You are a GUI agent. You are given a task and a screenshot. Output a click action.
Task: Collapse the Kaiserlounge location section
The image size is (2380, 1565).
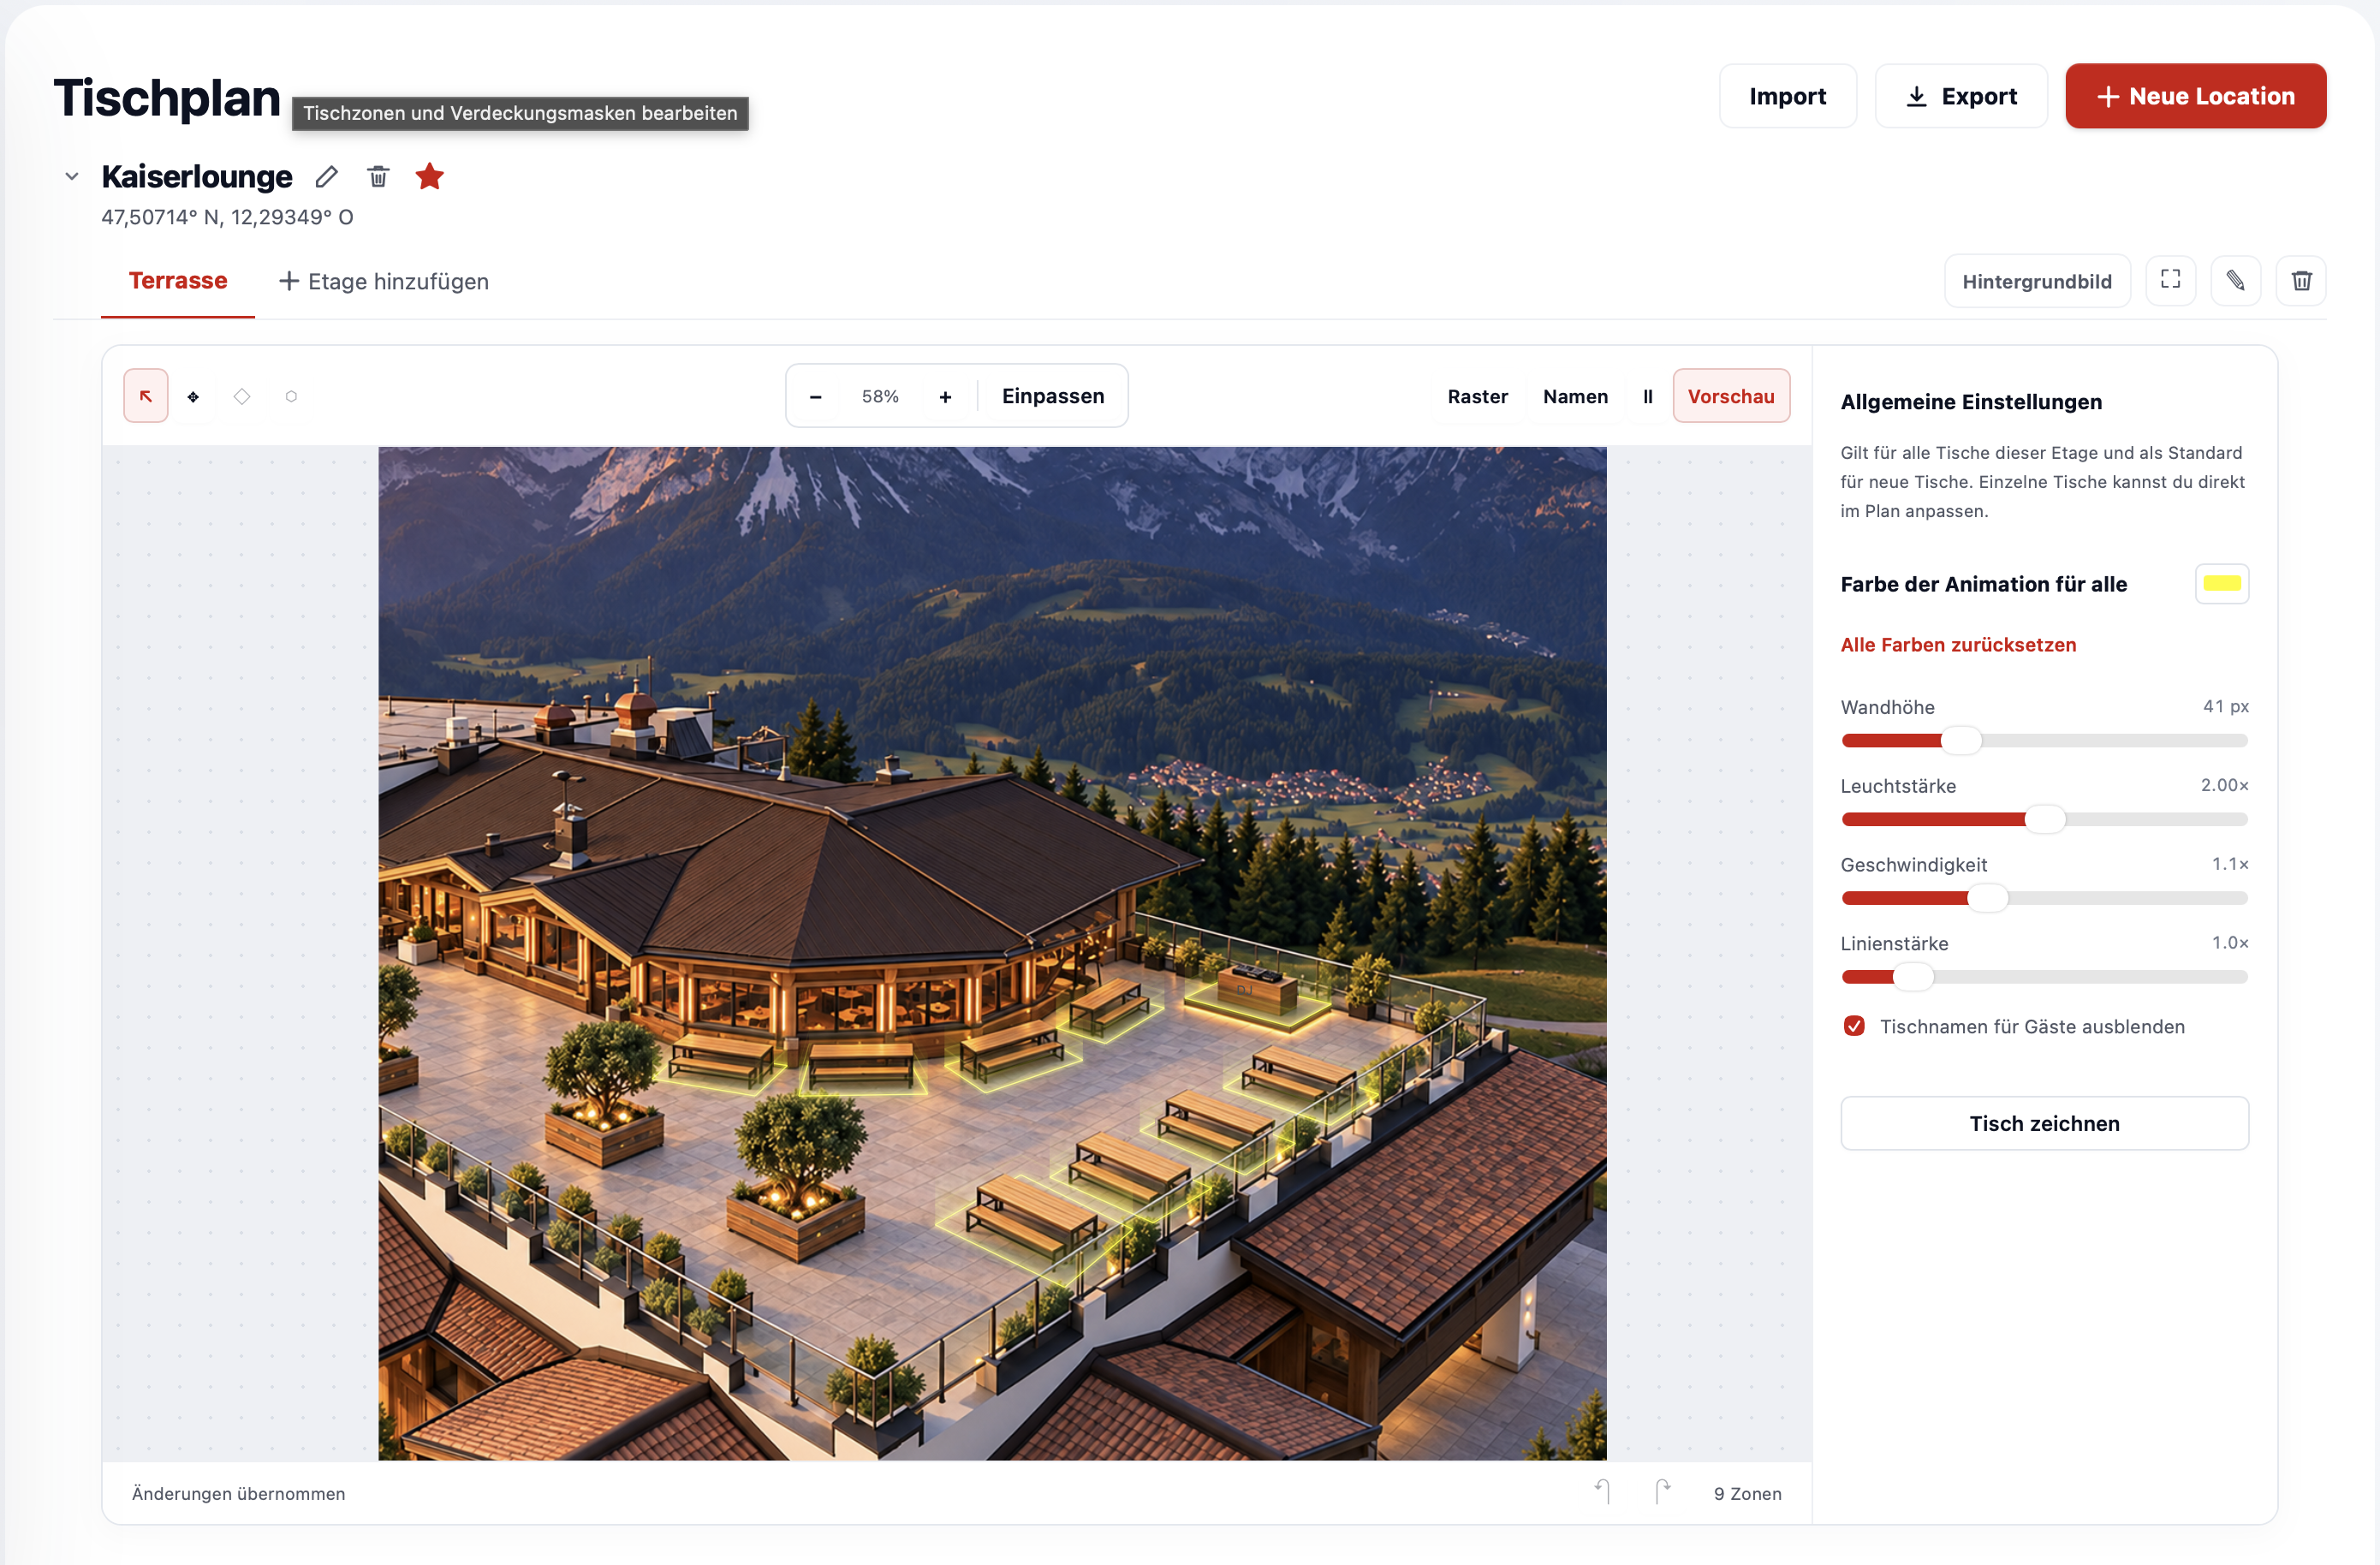[x=72, y=177]
